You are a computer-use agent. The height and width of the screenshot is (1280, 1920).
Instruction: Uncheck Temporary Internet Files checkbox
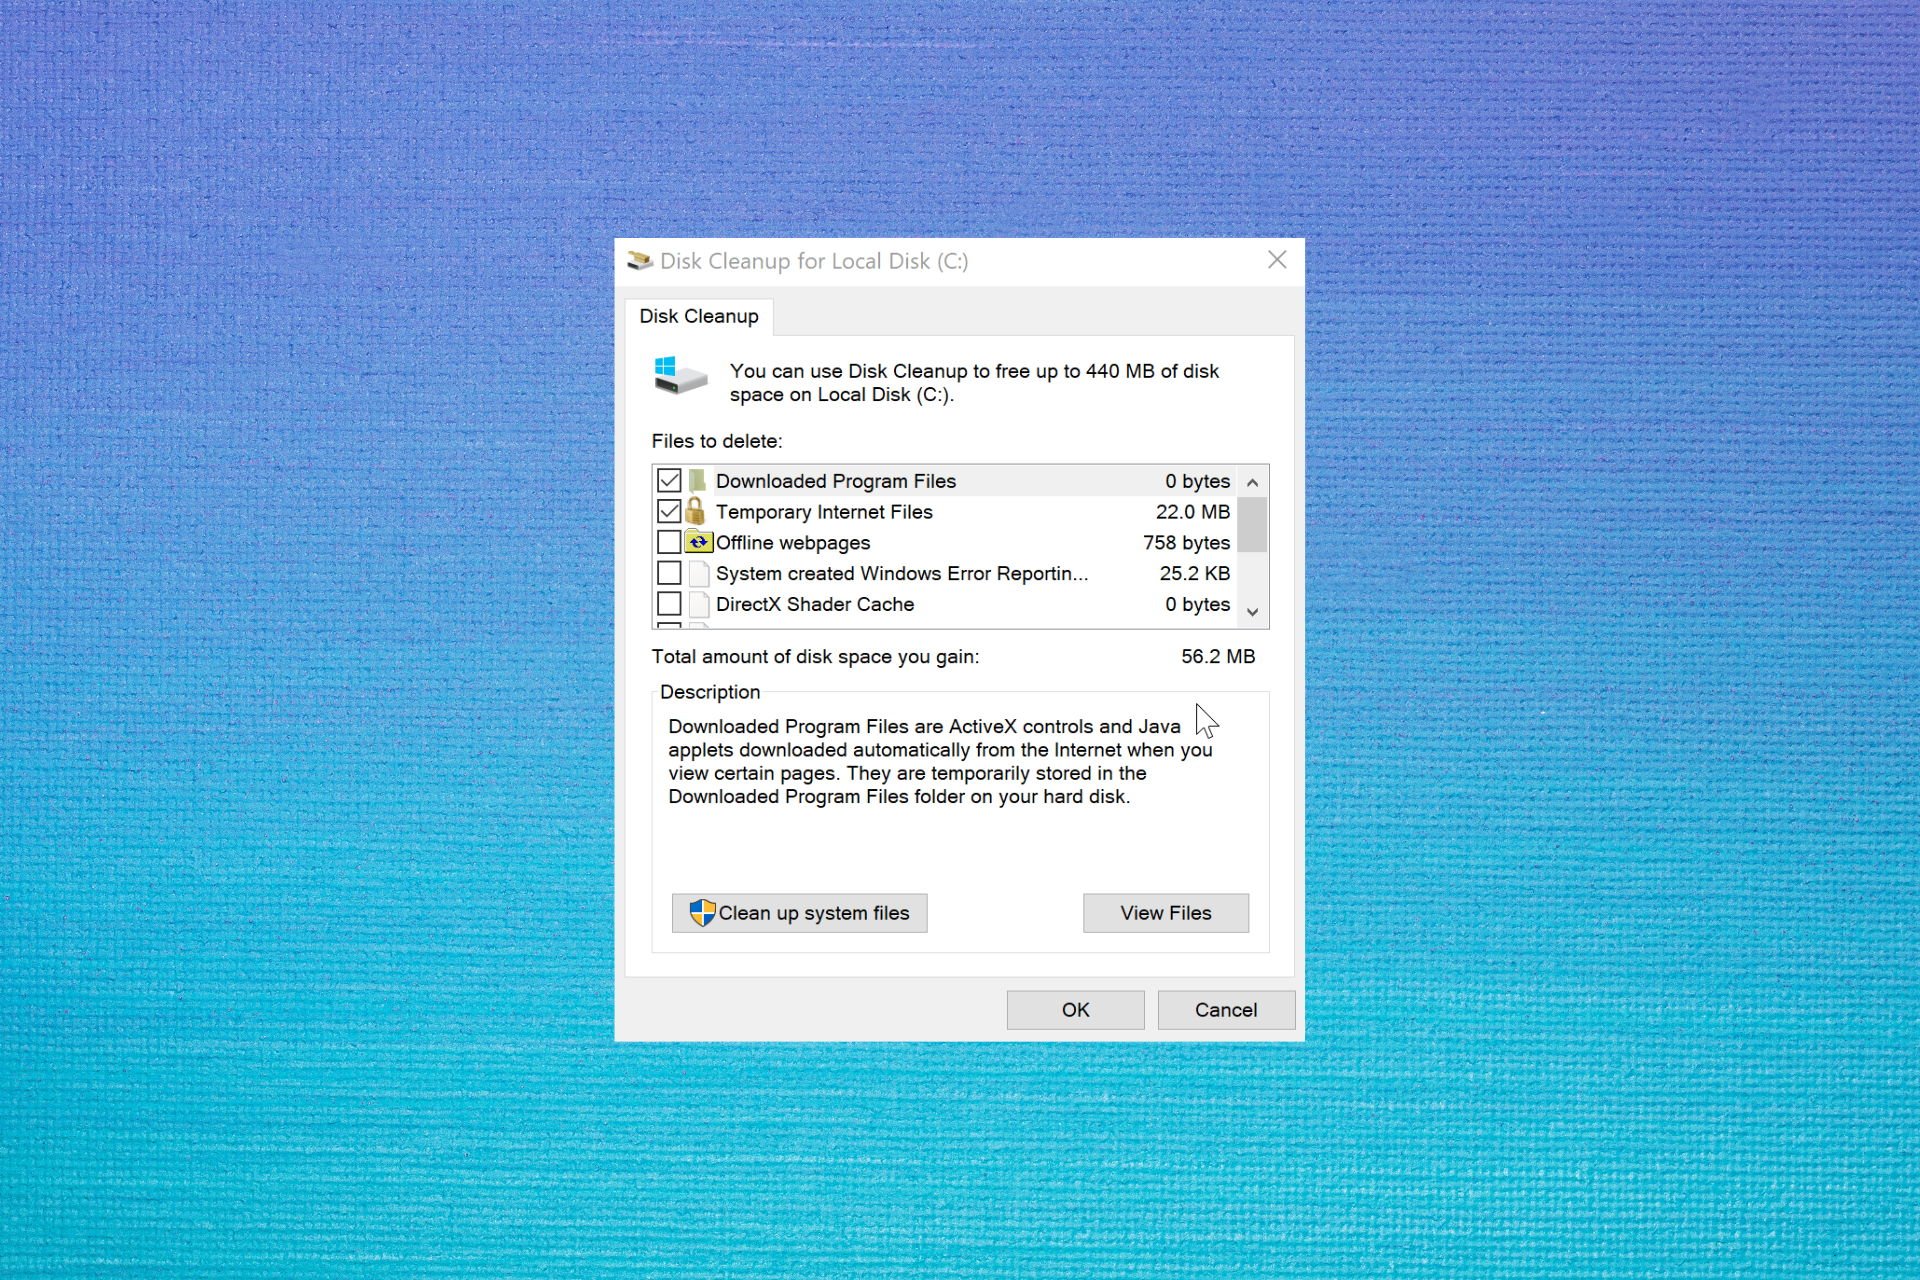[669, 512]
